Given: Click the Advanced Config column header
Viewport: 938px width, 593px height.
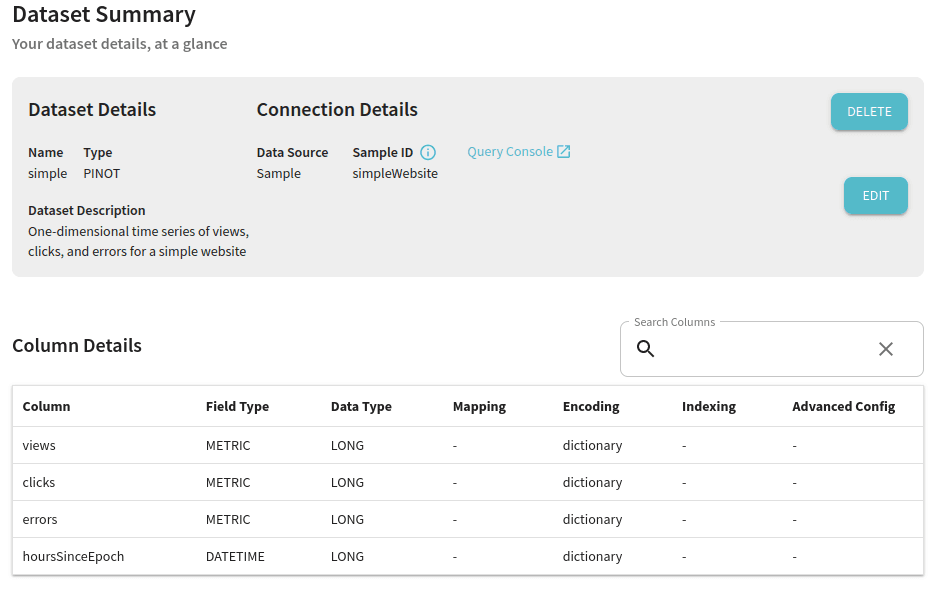Looking at the screenshot, I should coord(843,406).
